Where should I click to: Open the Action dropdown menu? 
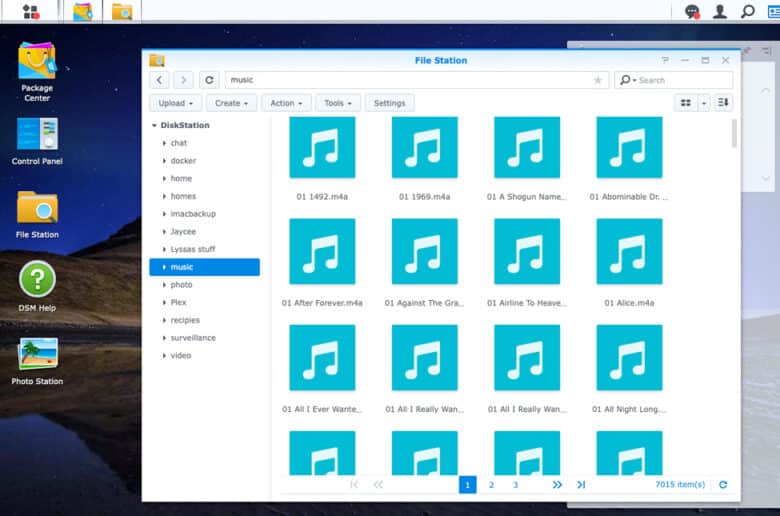point(286,103)
